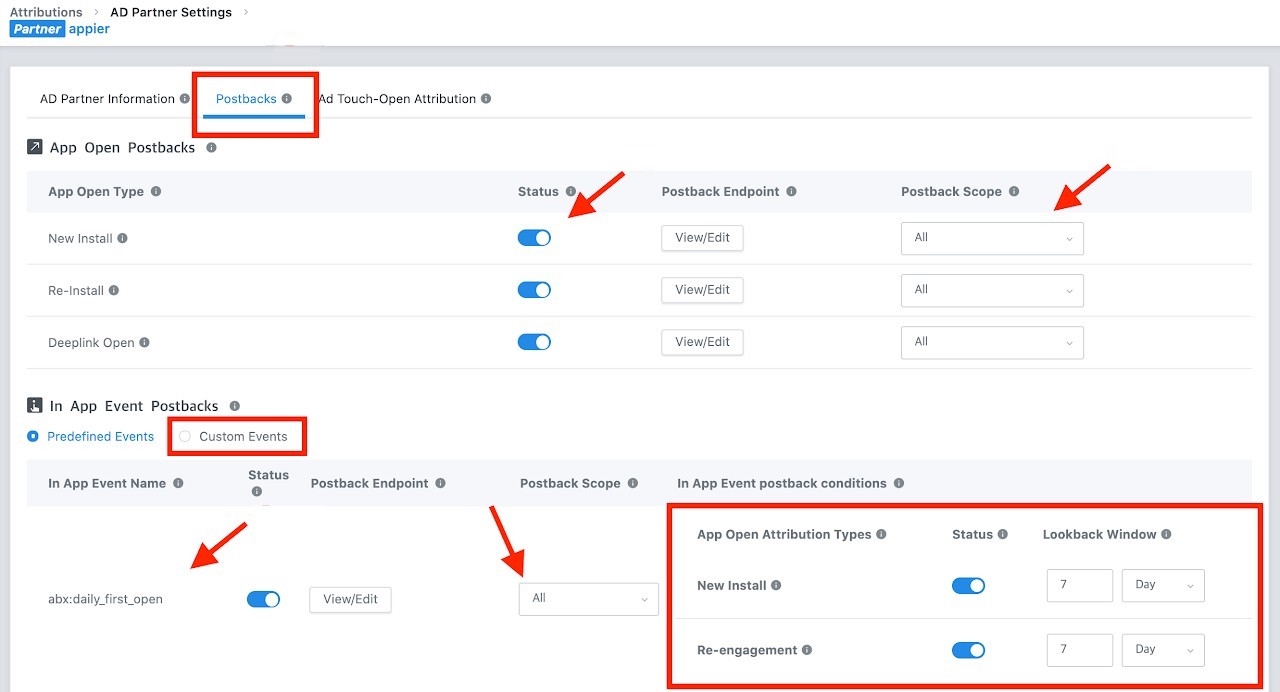Switch to AD Partner Information tab
The image size is (1280, 692).
pyautogui.click(x=107, y=99)
